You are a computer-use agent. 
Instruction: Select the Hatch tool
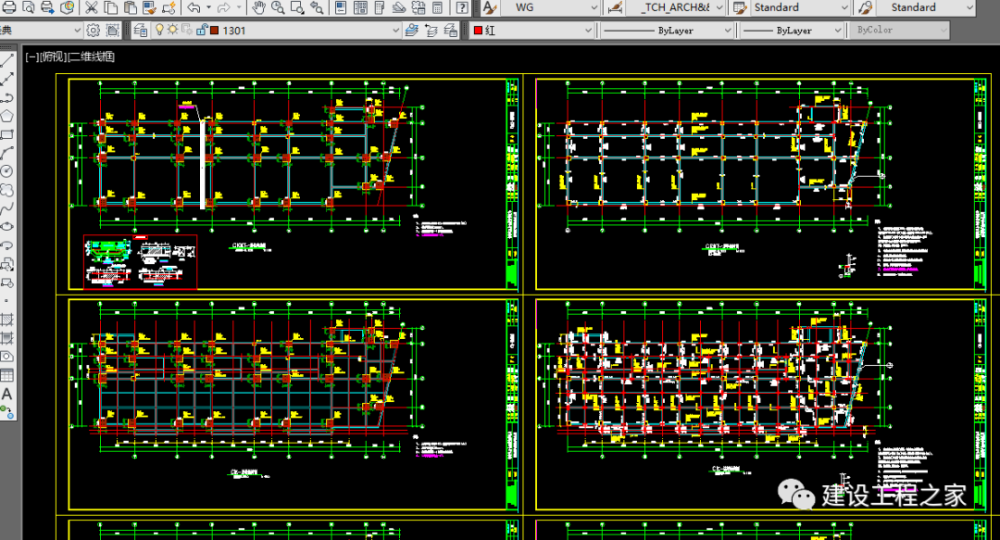[x=7, y=319]
